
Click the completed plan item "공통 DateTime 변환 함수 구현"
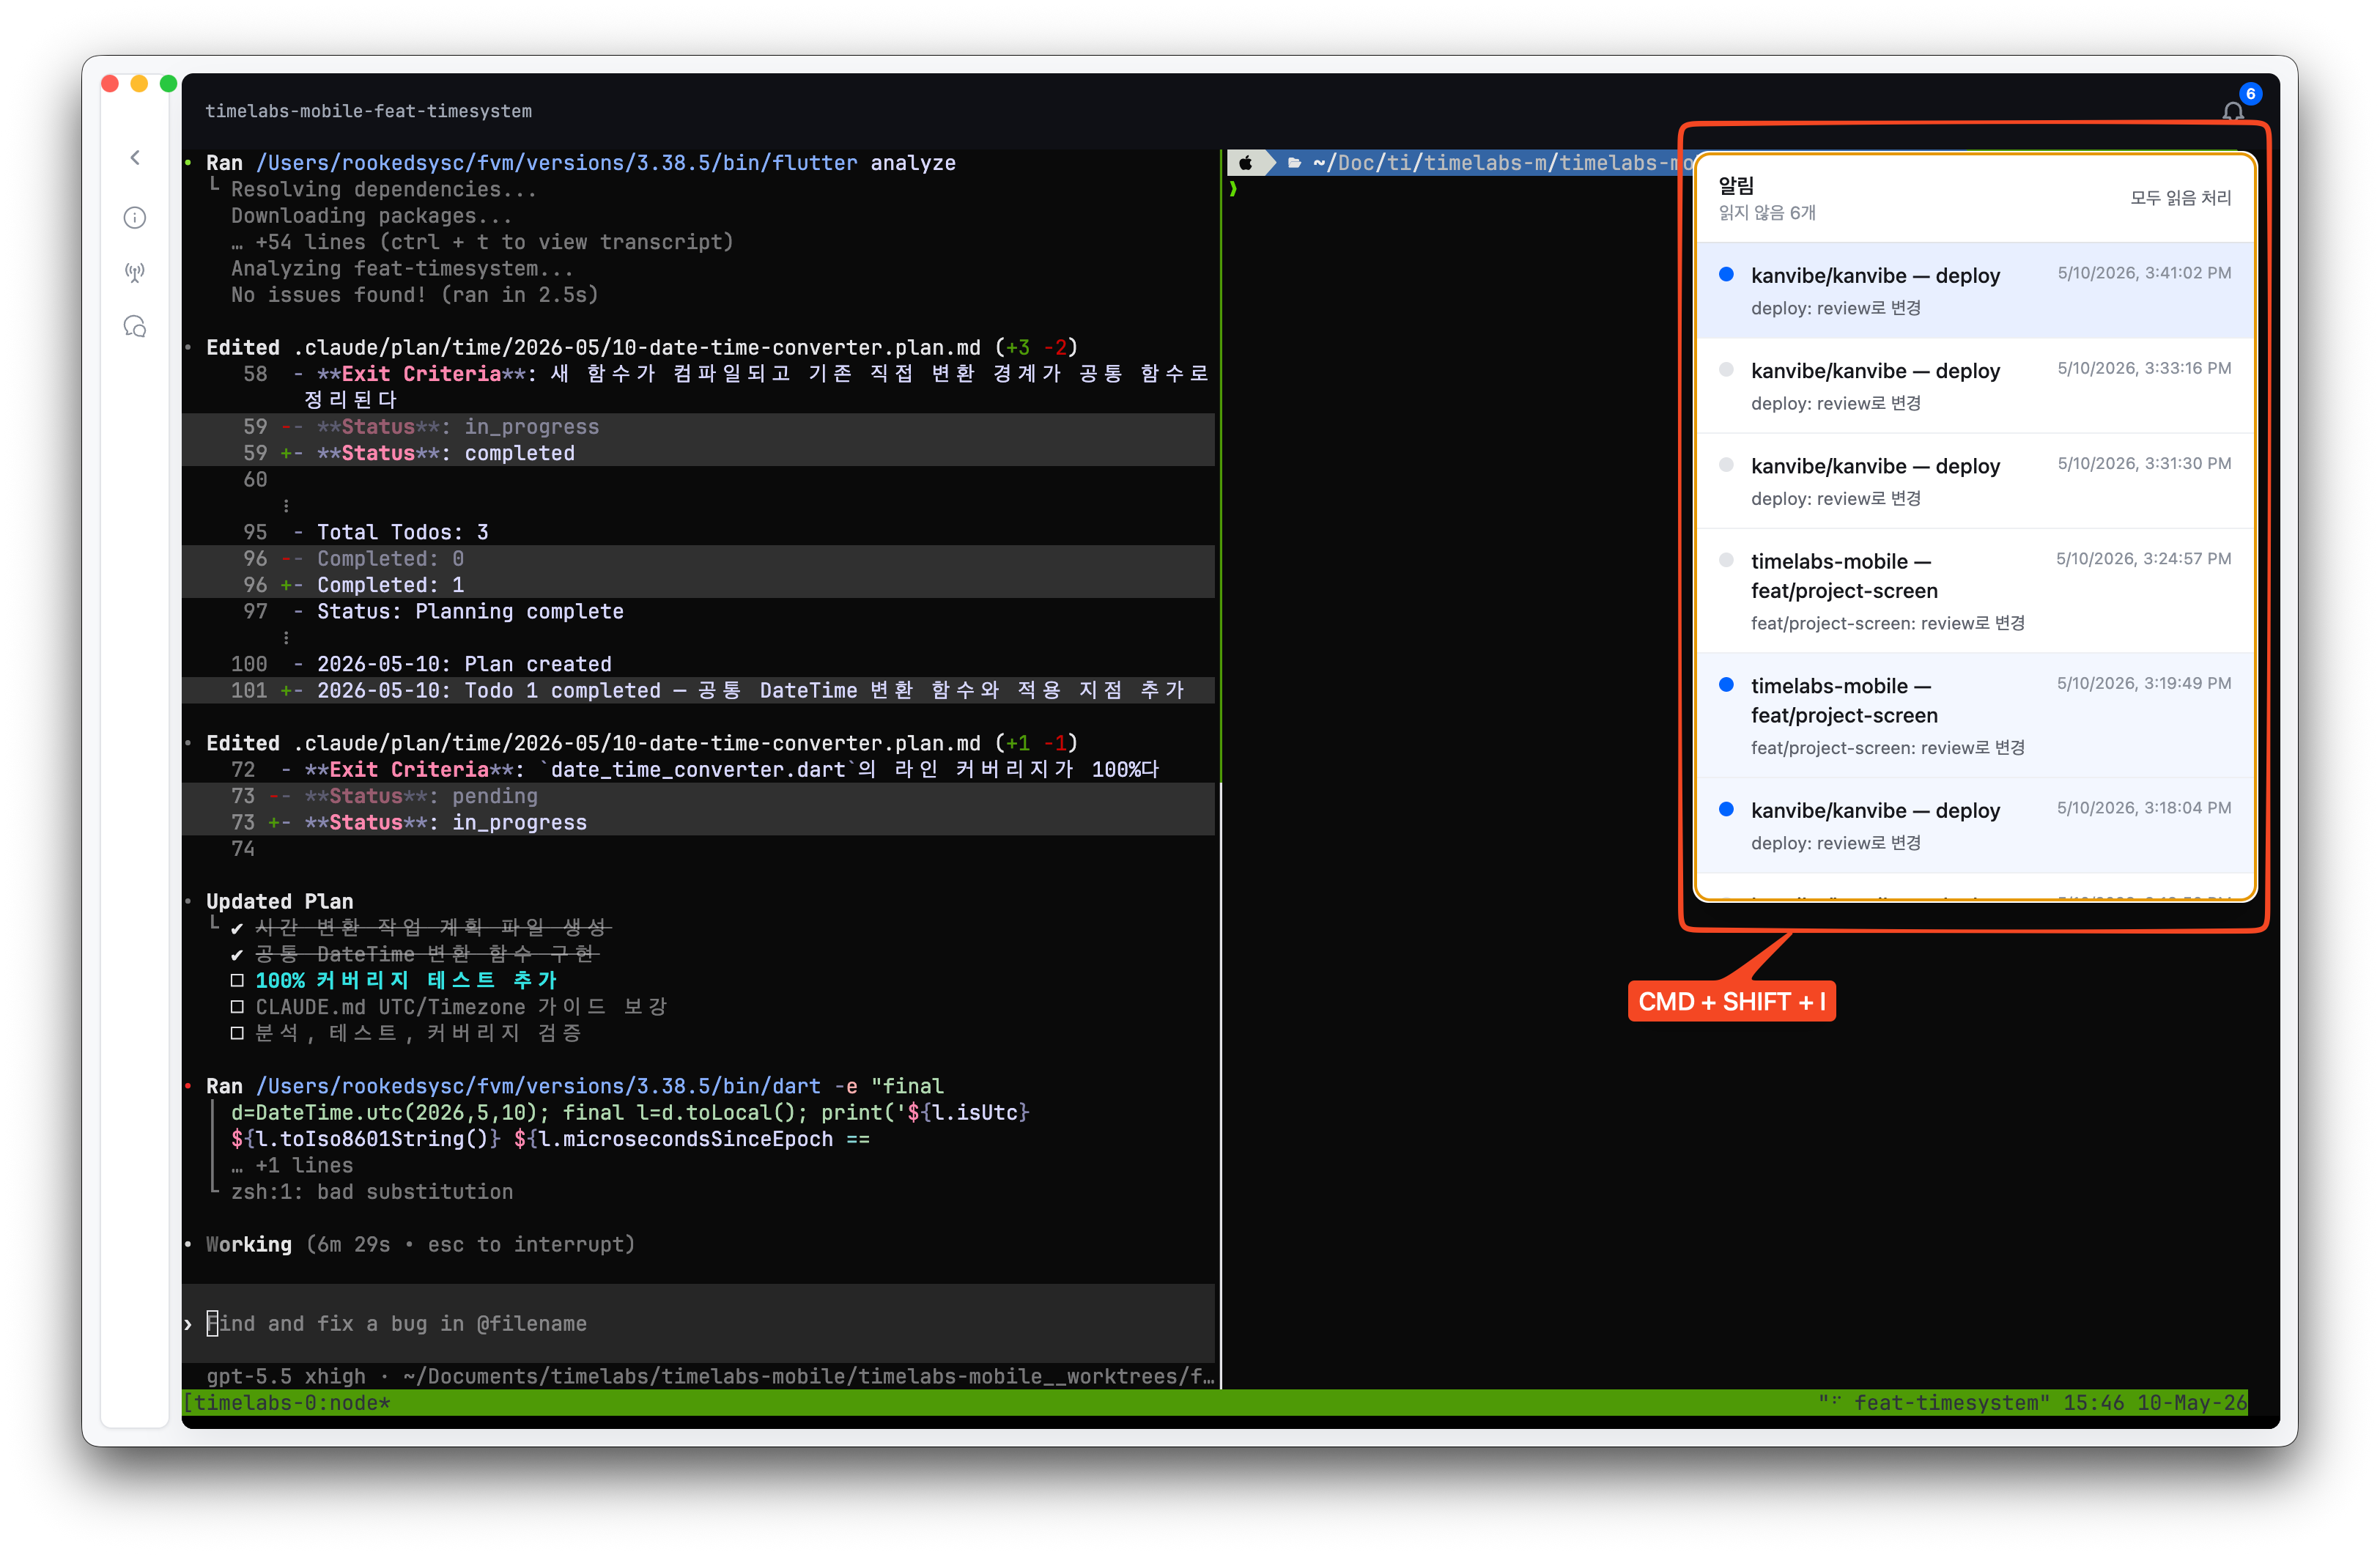pos(427,955)
